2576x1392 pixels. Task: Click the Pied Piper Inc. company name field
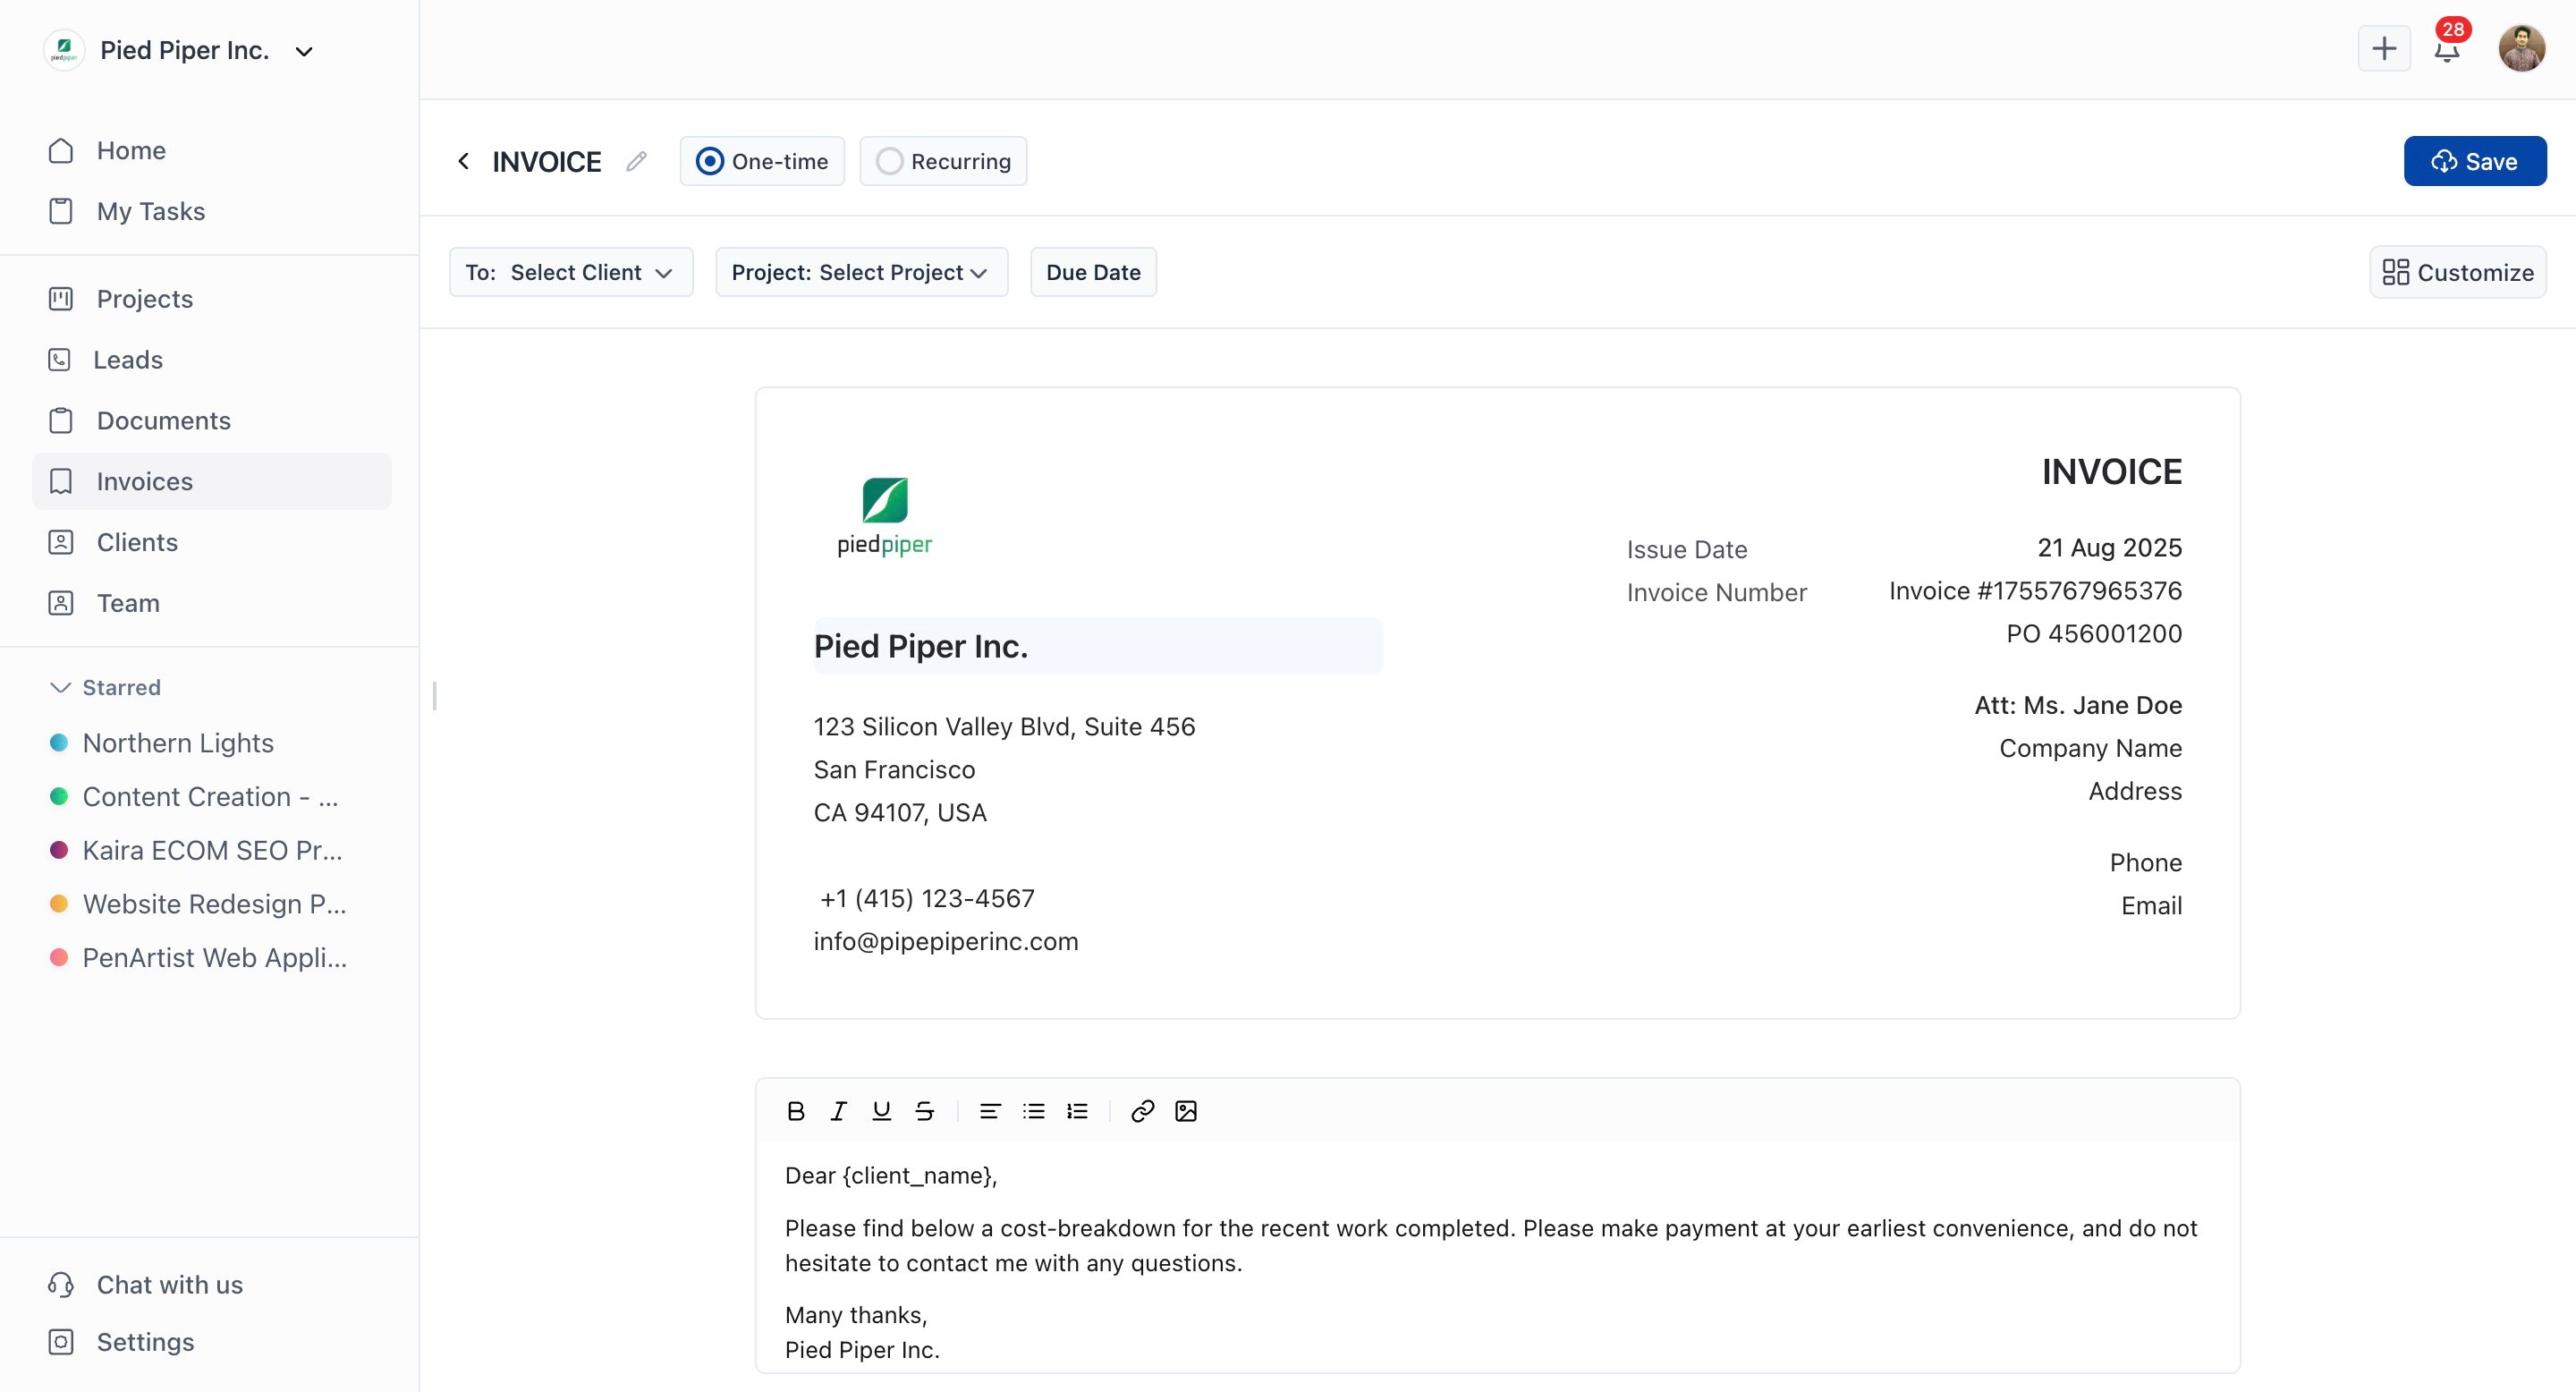pos(1097,646)
